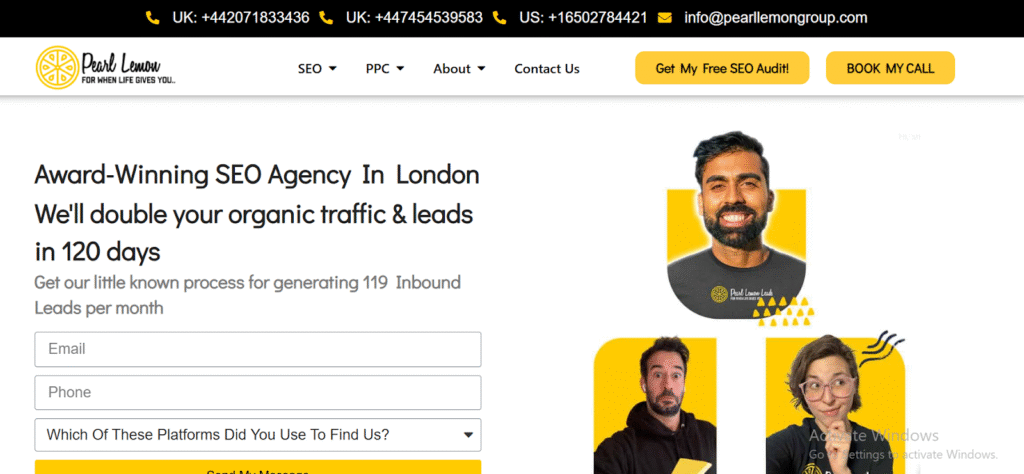1024x474 pixels.
Task: Click the US number phone icon
Action: click(x=500, y=18)
